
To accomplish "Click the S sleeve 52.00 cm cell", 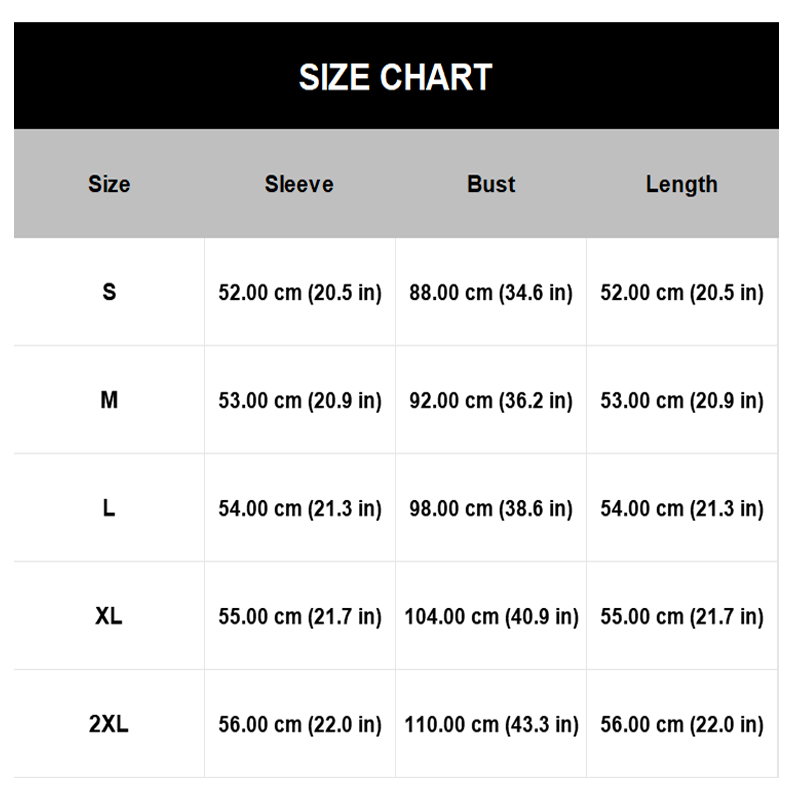I will (x=300, y=293).
